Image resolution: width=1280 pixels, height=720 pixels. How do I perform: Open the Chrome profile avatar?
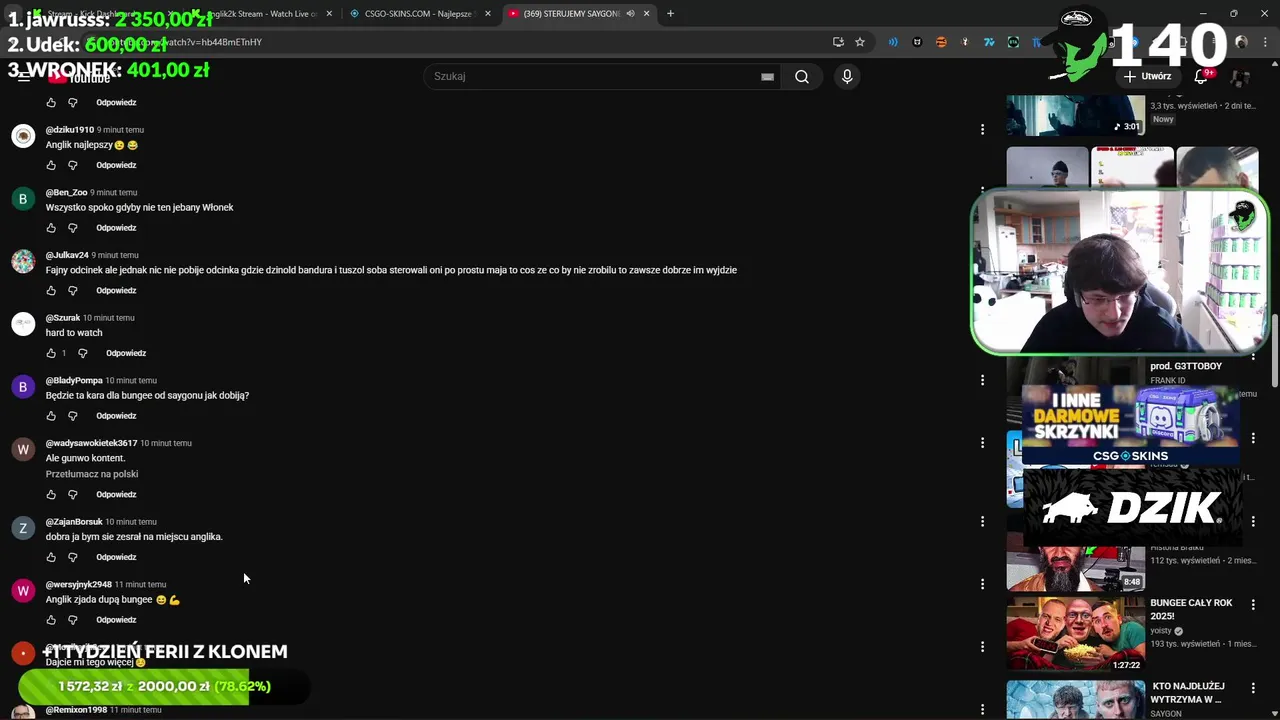(x=1241, y=42)
